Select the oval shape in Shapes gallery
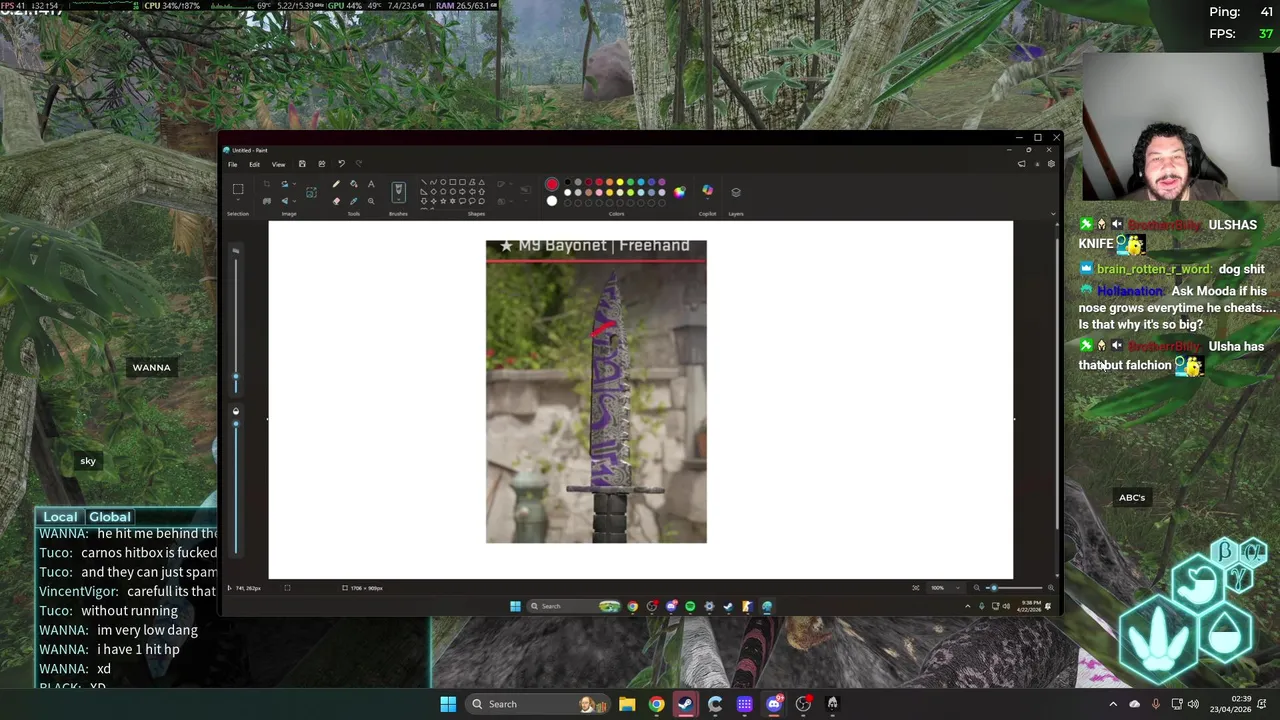This screenshot has width=1280, height=720. click(442, 183)
